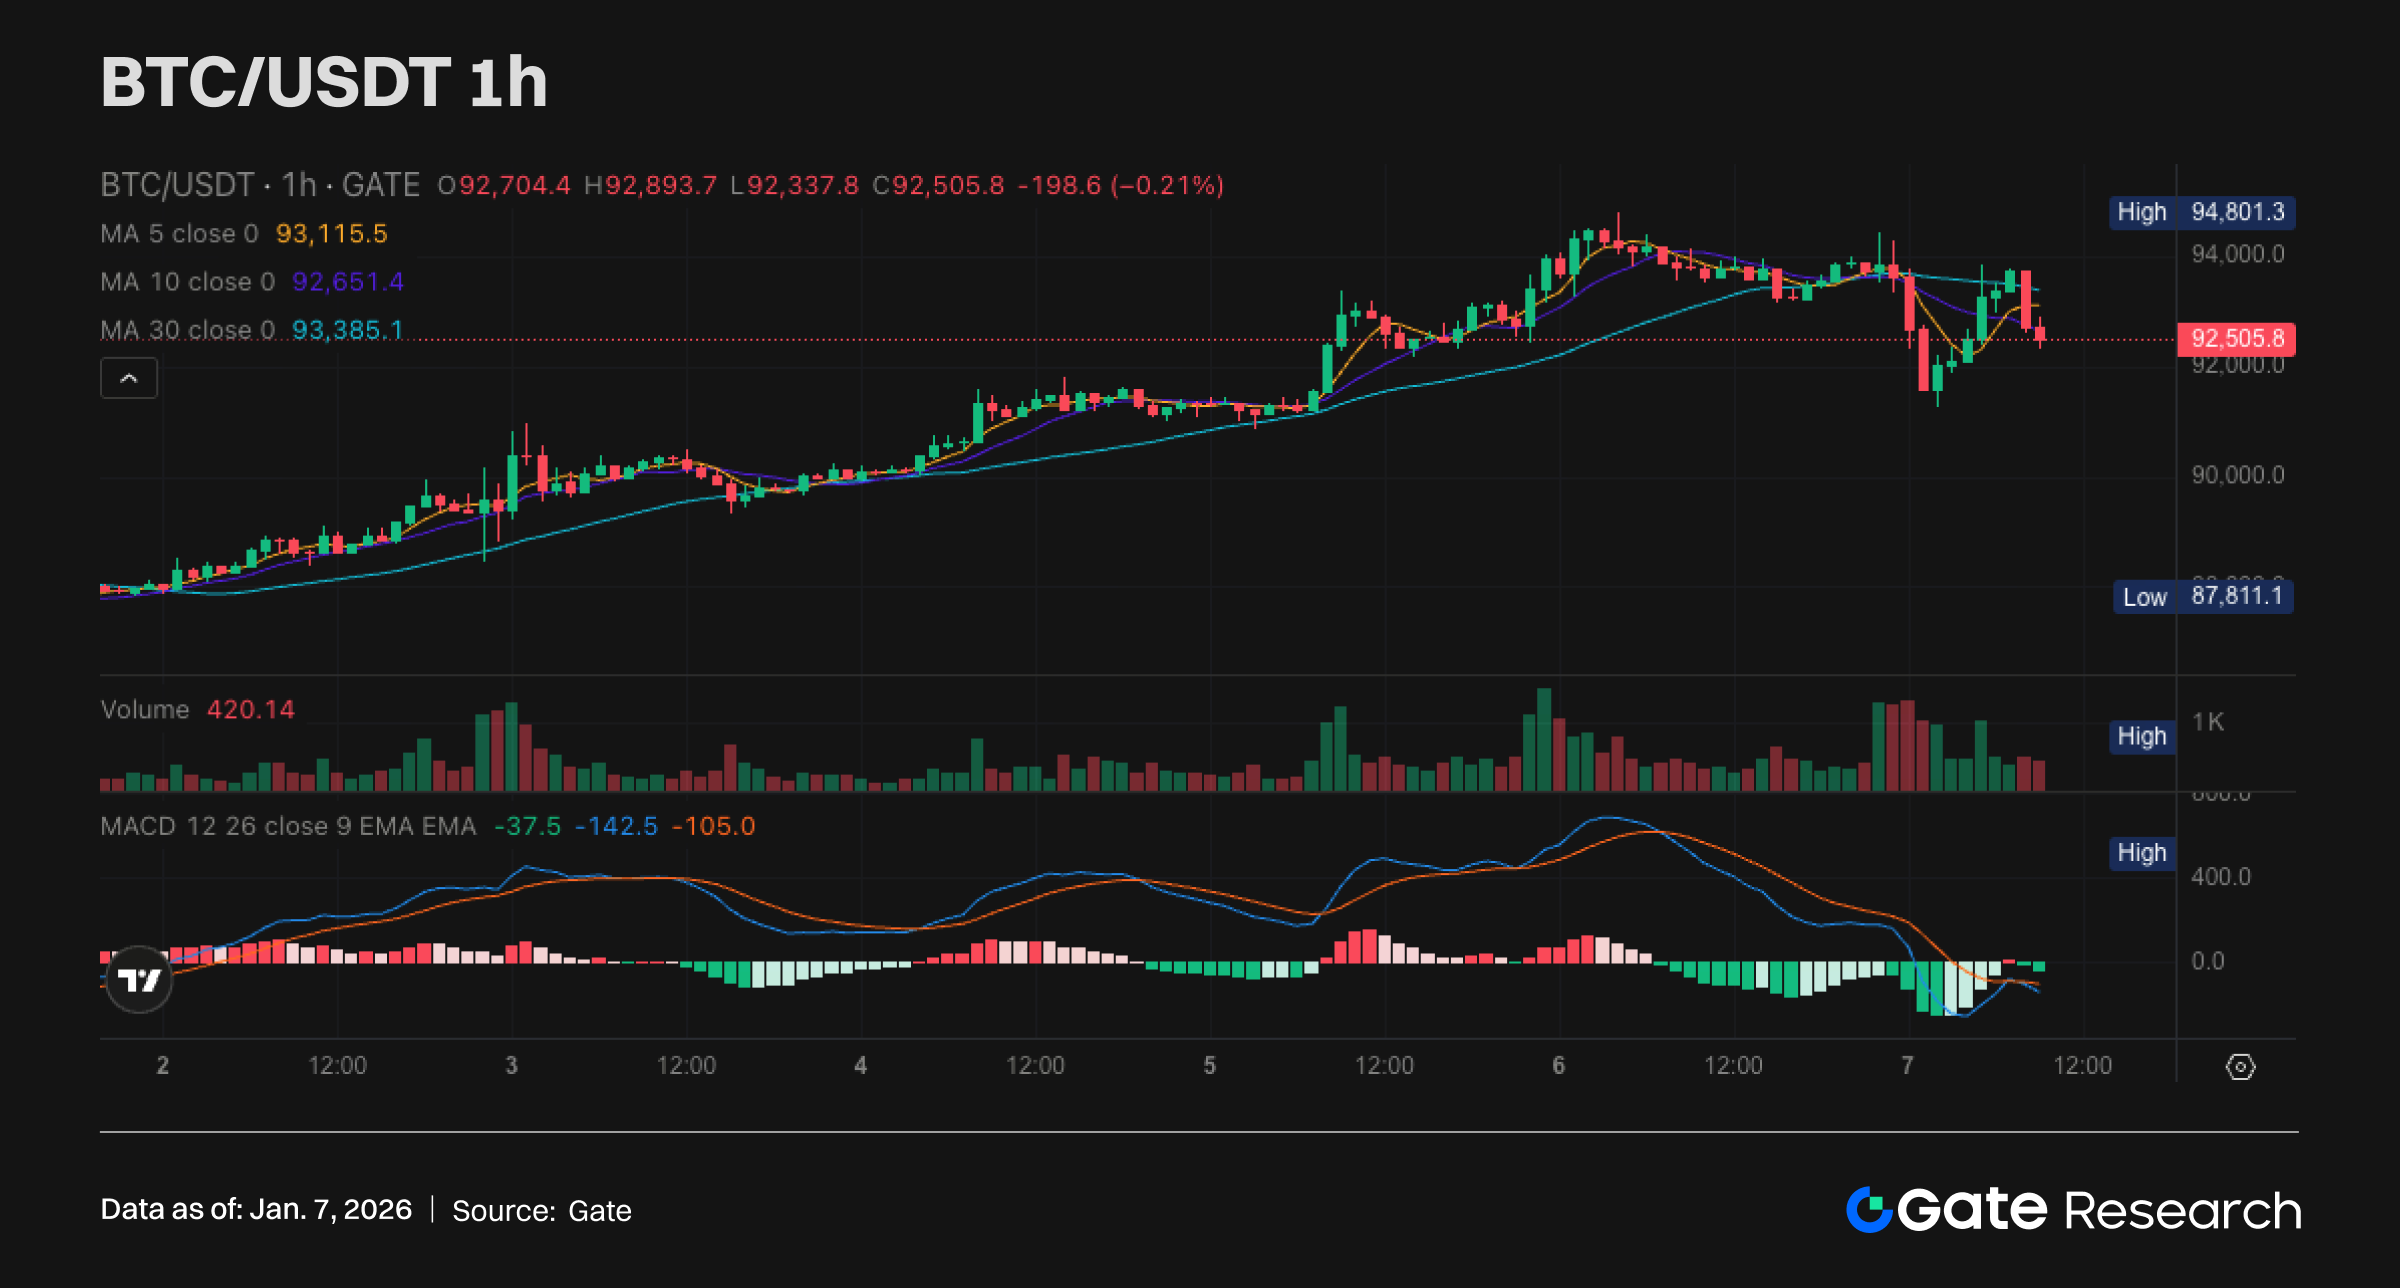
Task: Open chart settings gear icon
Action: pos(2240,1067)
